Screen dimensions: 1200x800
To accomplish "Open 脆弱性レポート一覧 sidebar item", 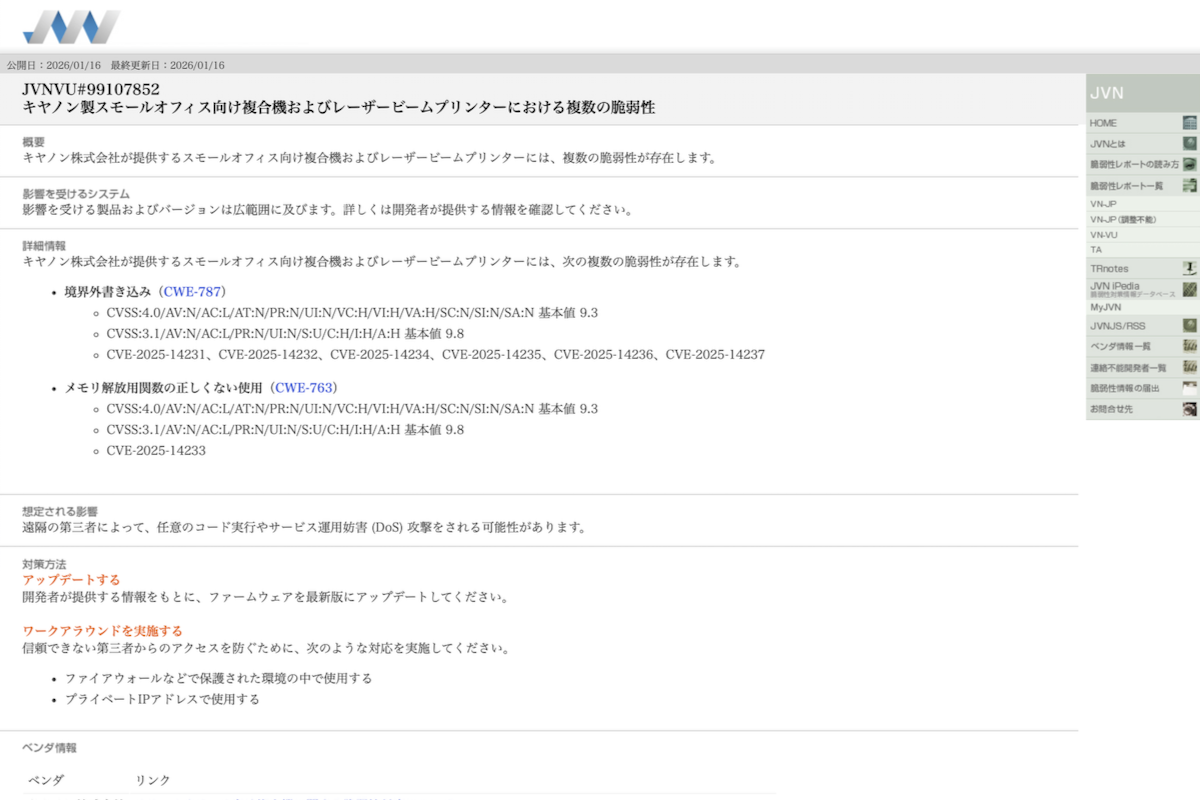I will coord(1143,185).
